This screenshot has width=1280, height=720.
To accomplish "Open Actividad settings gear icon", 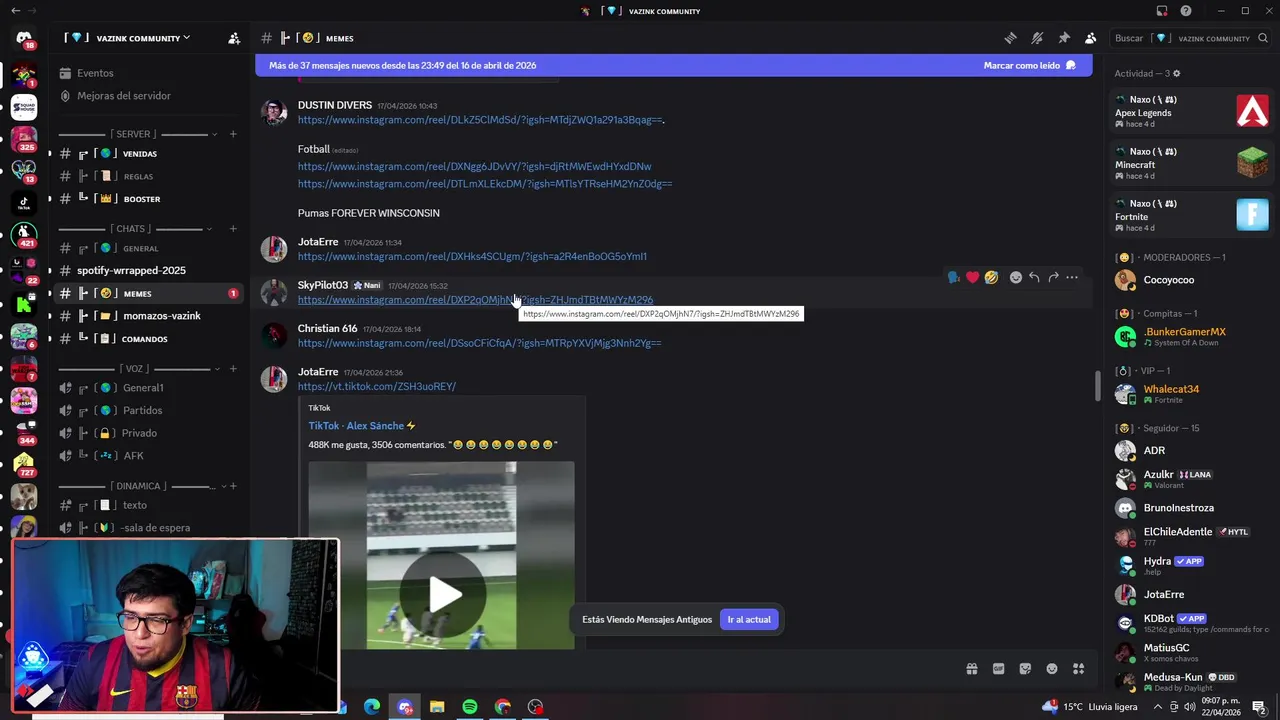I will pyautogui.click(x=1177, y=73).
